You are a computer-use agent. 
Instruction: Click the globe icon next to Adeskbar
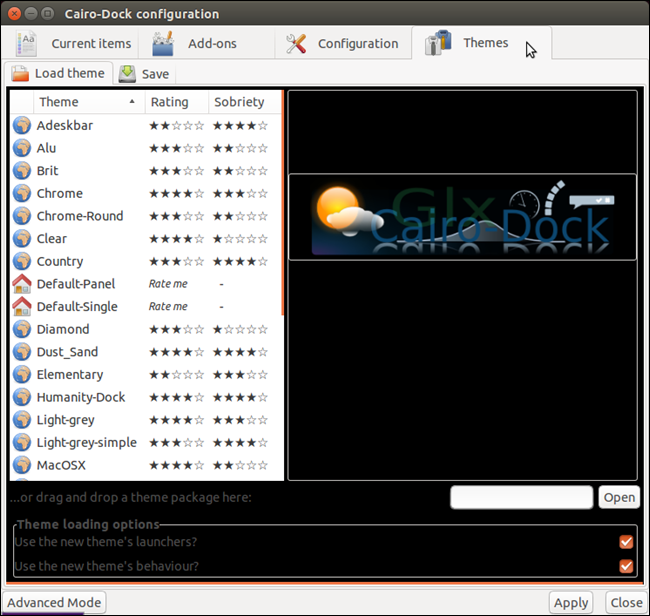pos(22,125)
